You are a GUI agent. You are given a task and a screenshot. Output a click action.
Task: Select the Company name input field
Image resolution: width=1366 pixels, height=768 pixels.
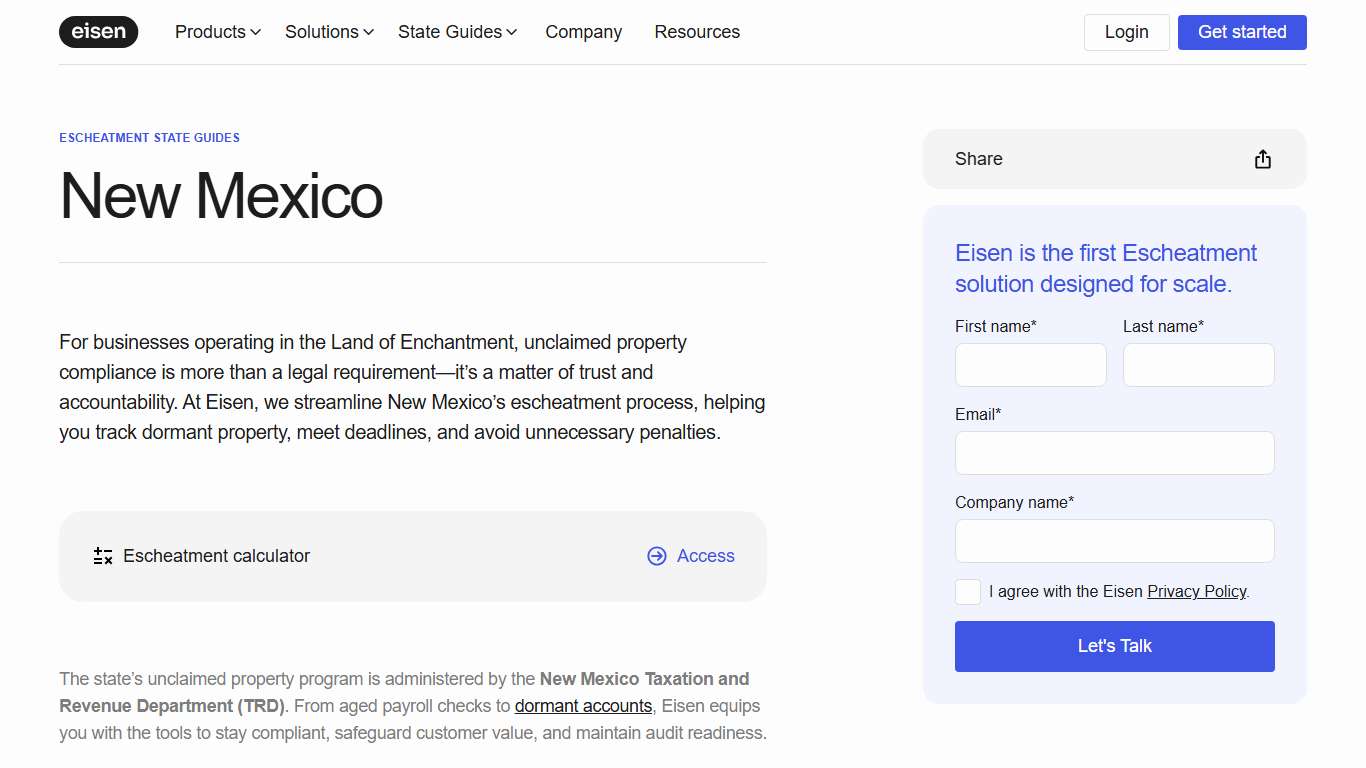pyautogui.click(x=1114, y=541)
